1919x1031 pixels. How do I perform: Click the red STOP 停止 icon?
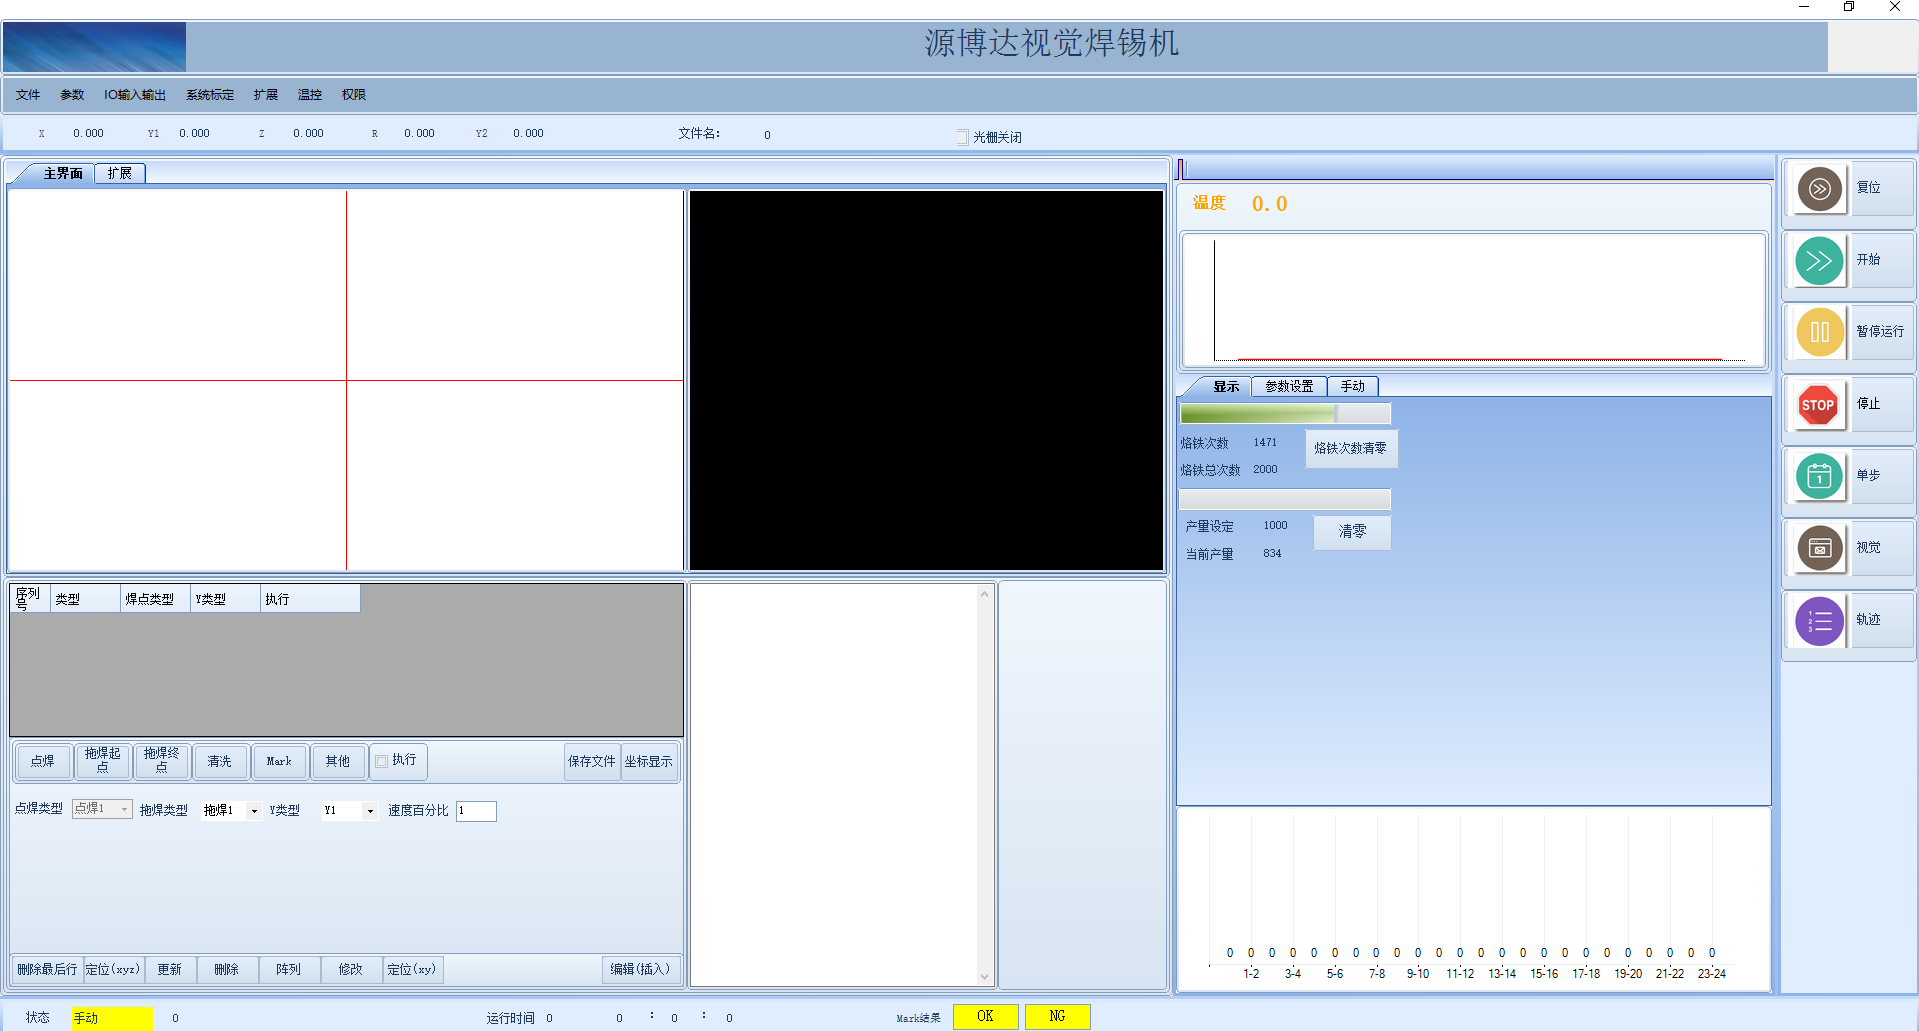[x=1819, y=404]
